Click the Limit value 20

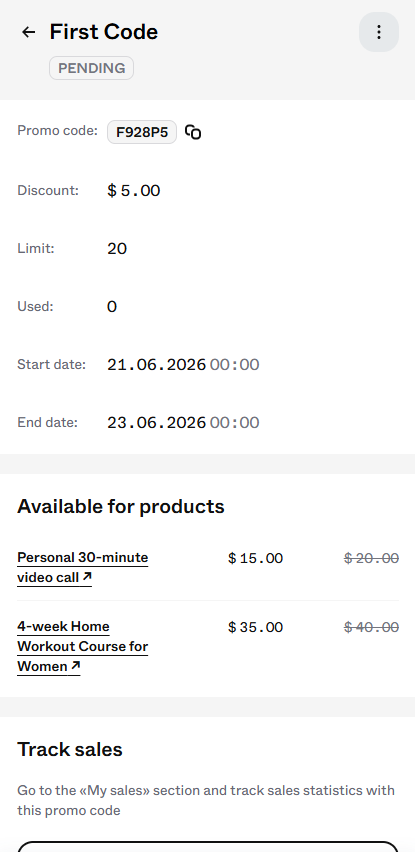tap(117, 249)
